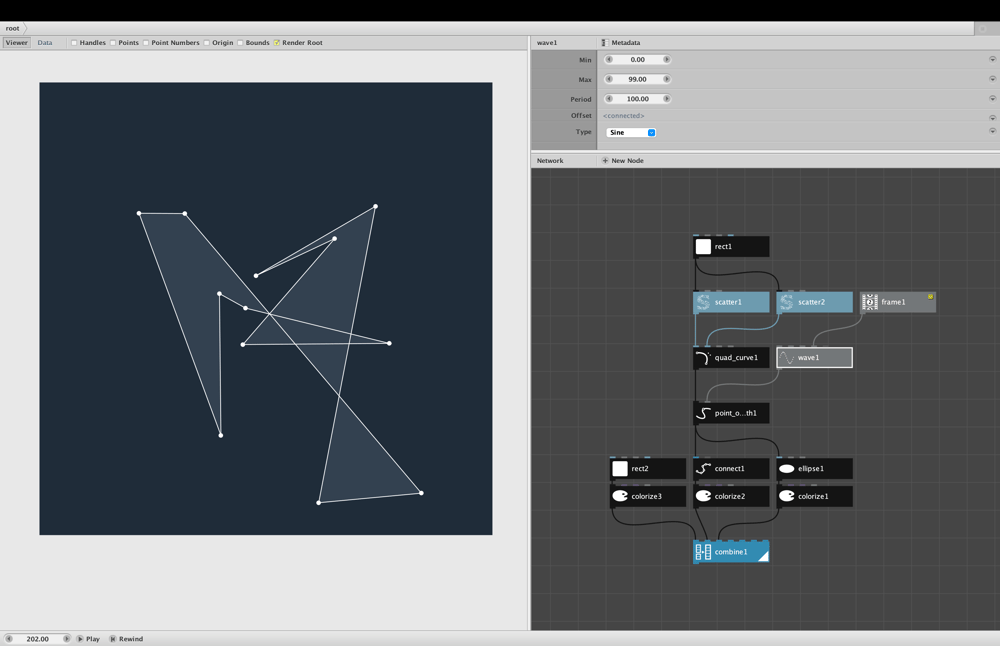The height and width of the screenshot is (646, 1000).
Task: Expand the Max parameter options arrow
Action: [x=992, y=79]
